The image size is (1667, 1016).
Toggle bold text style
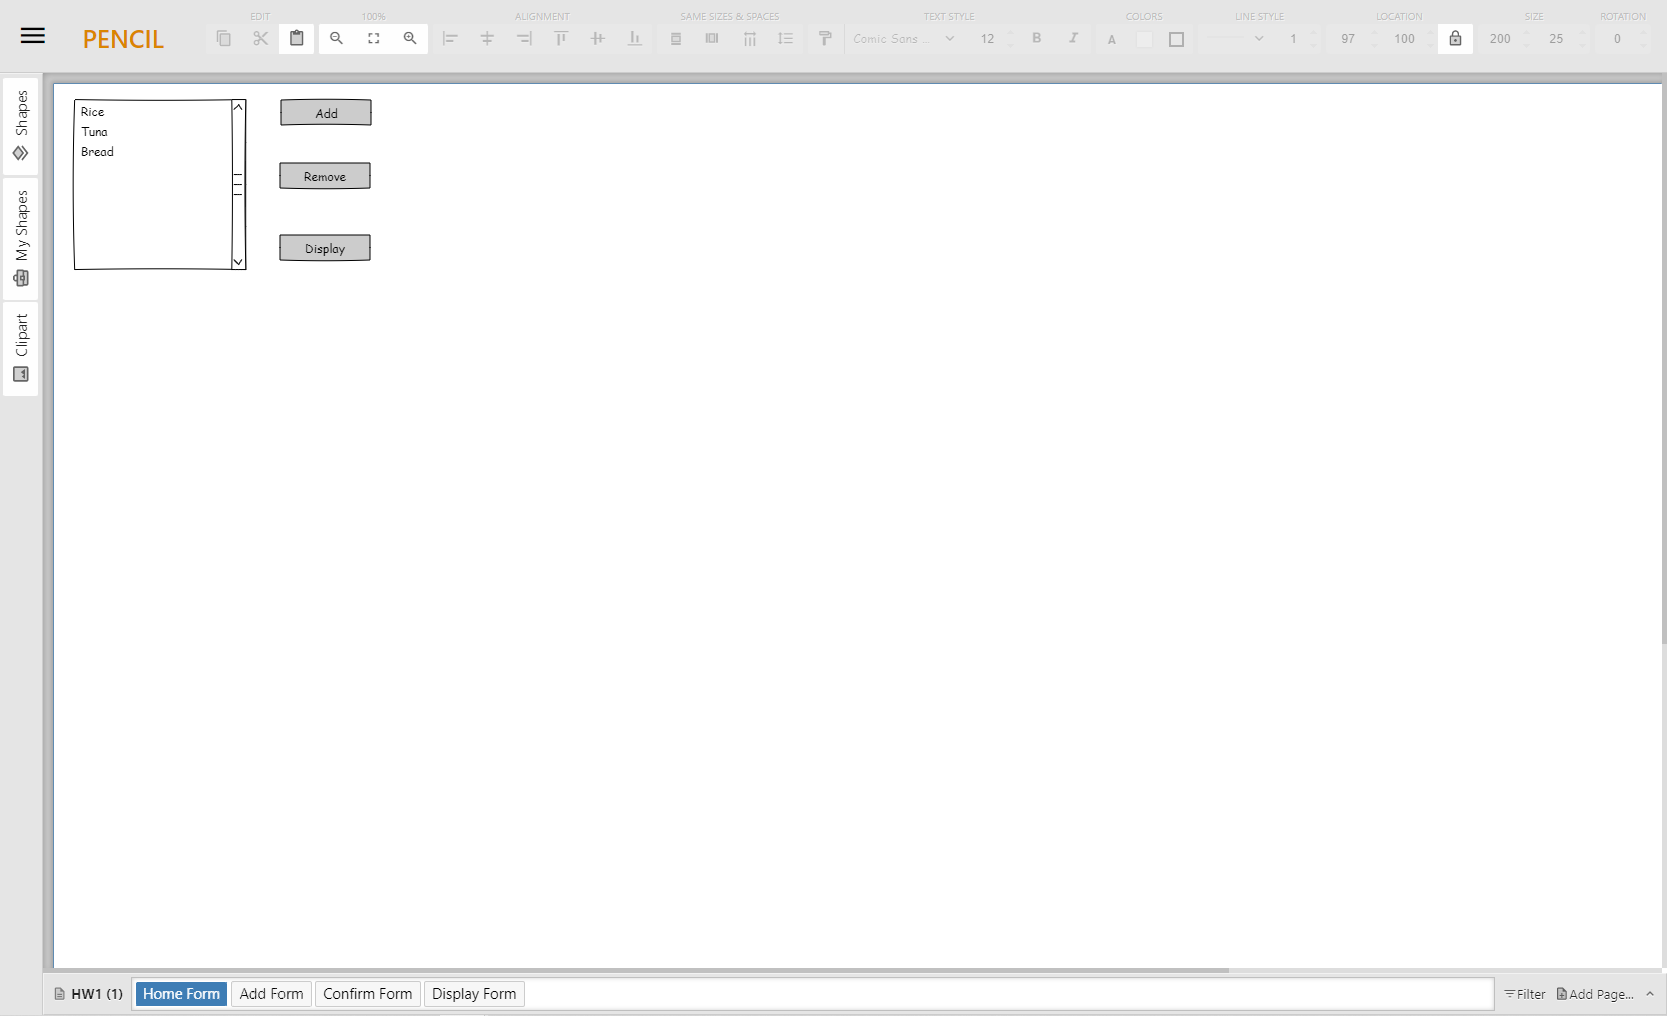pos(1037,39)
